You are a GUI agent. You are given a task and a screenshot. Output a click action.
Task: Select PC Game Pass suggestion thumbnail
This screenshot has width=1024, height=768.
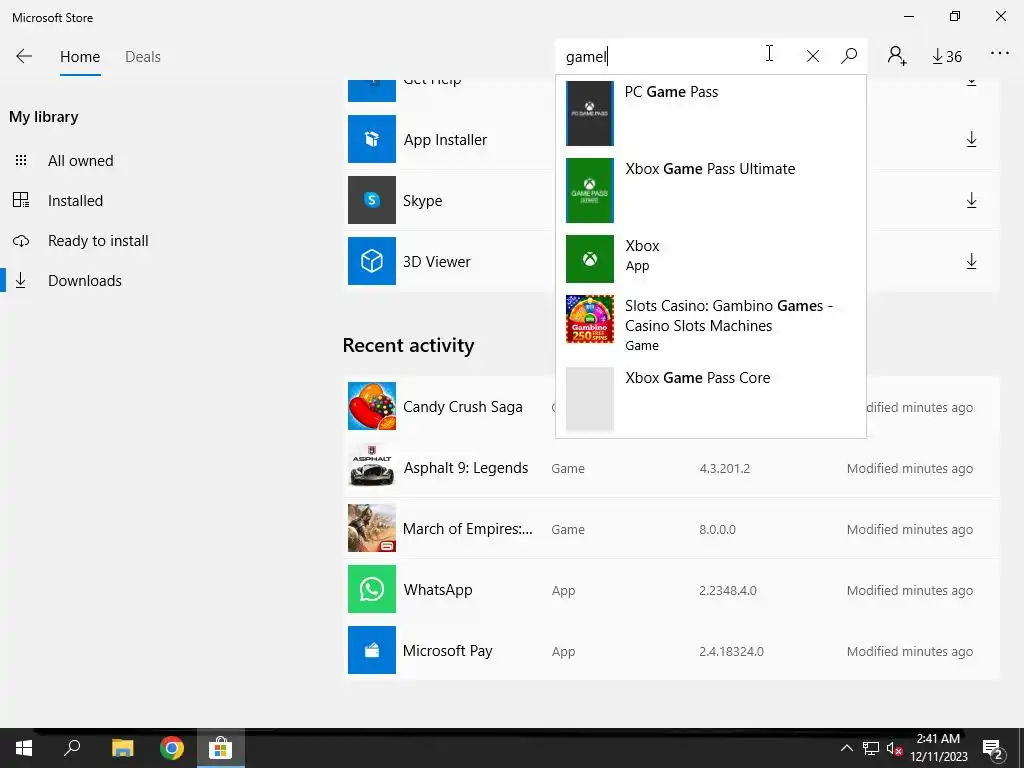(590, 114)
